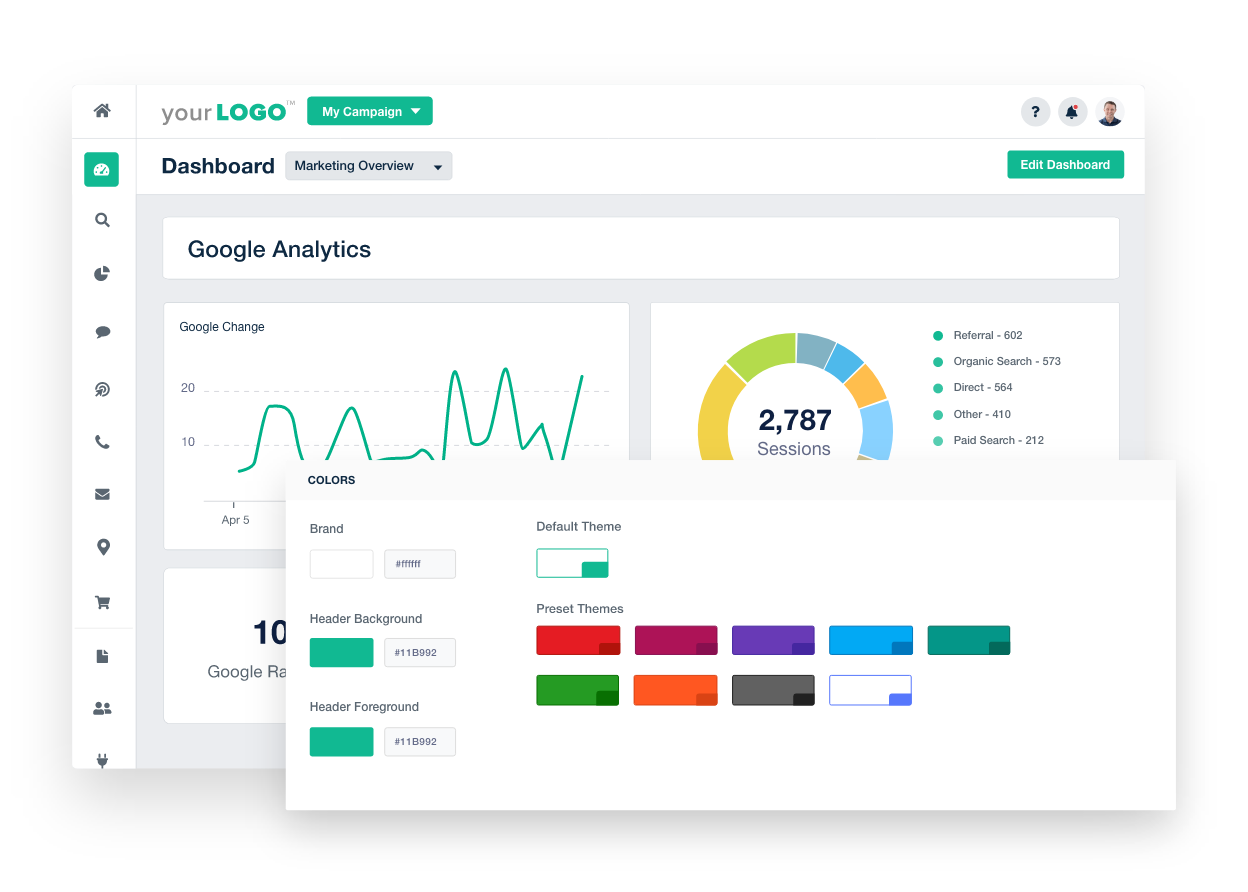Open the help question mark icon
Image resolution: width=1248 pixels, height=892 pixels.
(1036, 112)
